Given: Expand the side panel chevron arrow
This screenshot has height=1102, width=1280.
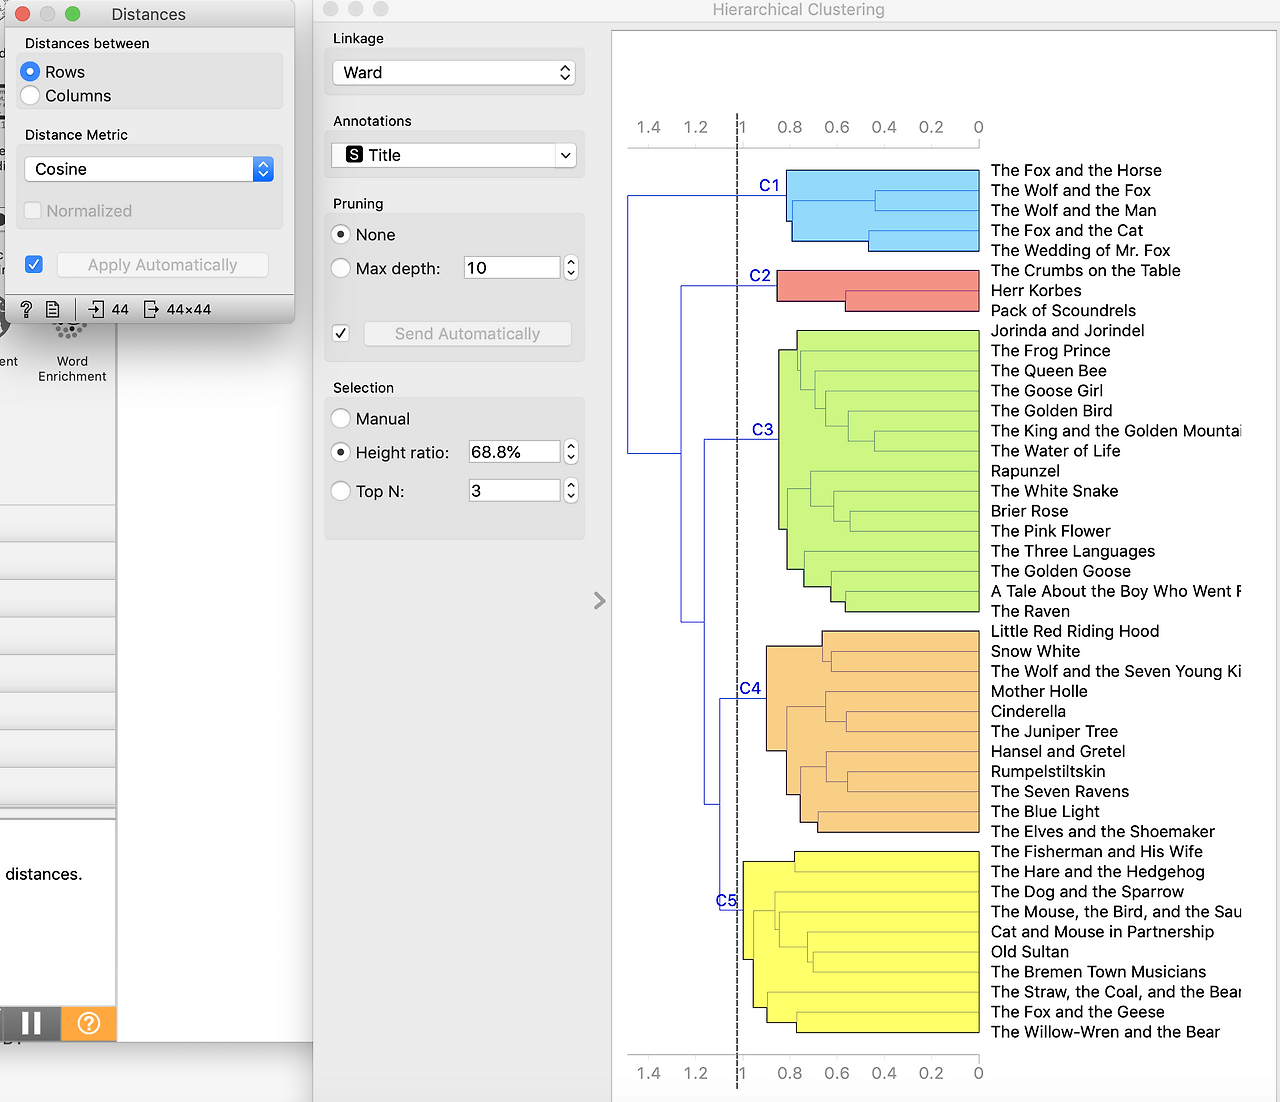Looking at the screenshot, I should click(599, 600).
